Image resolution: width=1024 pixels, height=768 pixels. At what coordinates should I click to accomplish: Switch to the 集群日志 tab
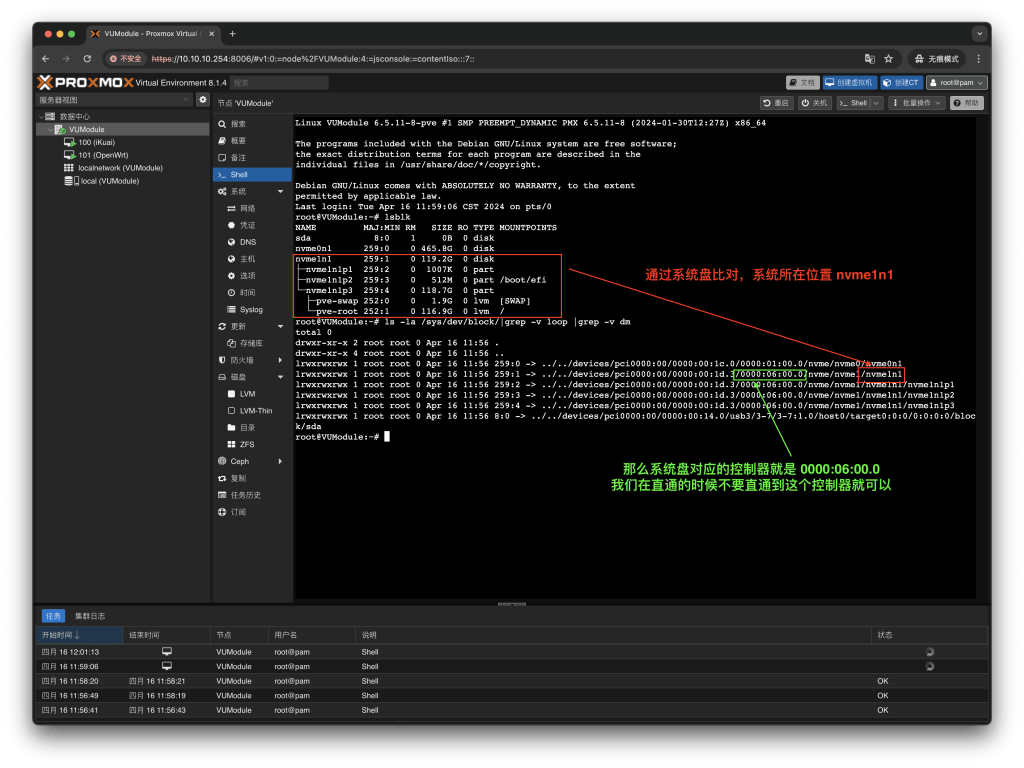[x=90, y=616]
